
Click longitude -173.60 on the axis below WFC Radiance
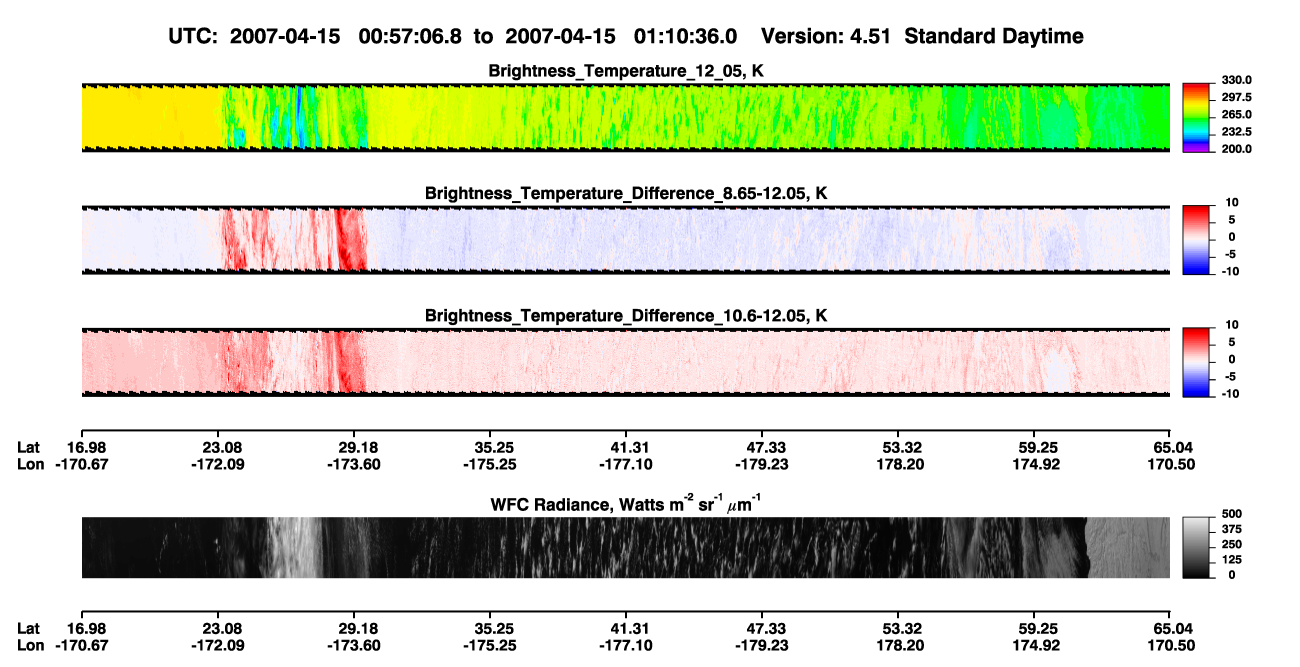tap(355, 645)
